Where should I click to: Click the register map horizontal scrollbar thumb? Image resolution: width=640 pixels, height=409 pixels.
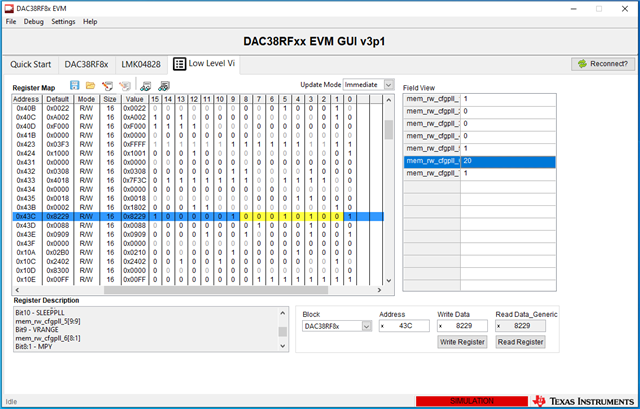(x=216, y=290)
